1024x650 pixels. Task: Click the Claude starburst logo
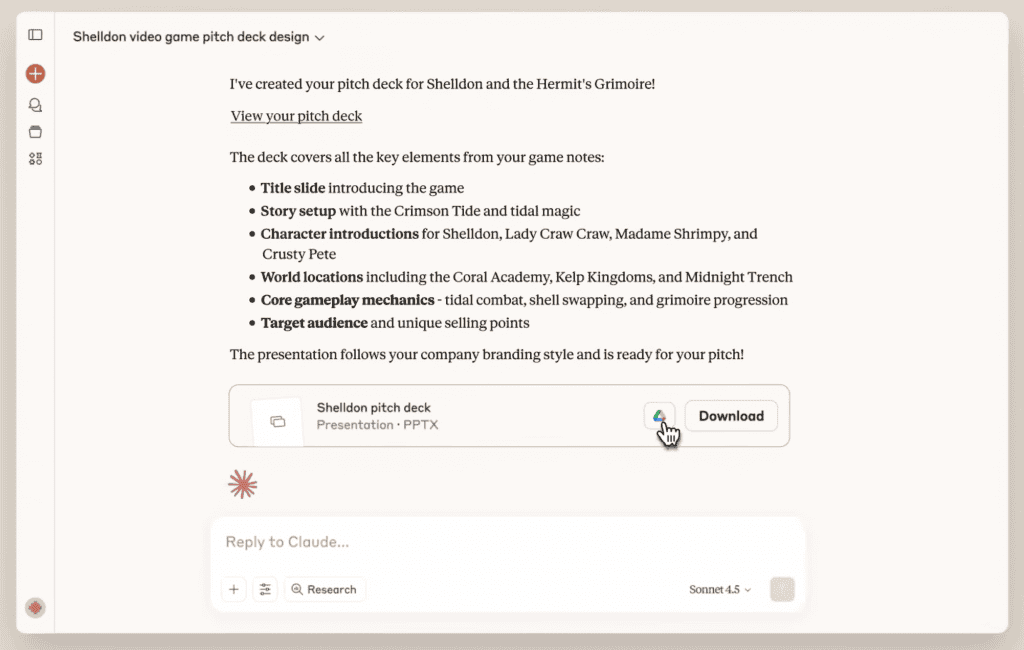coord(242,485)
